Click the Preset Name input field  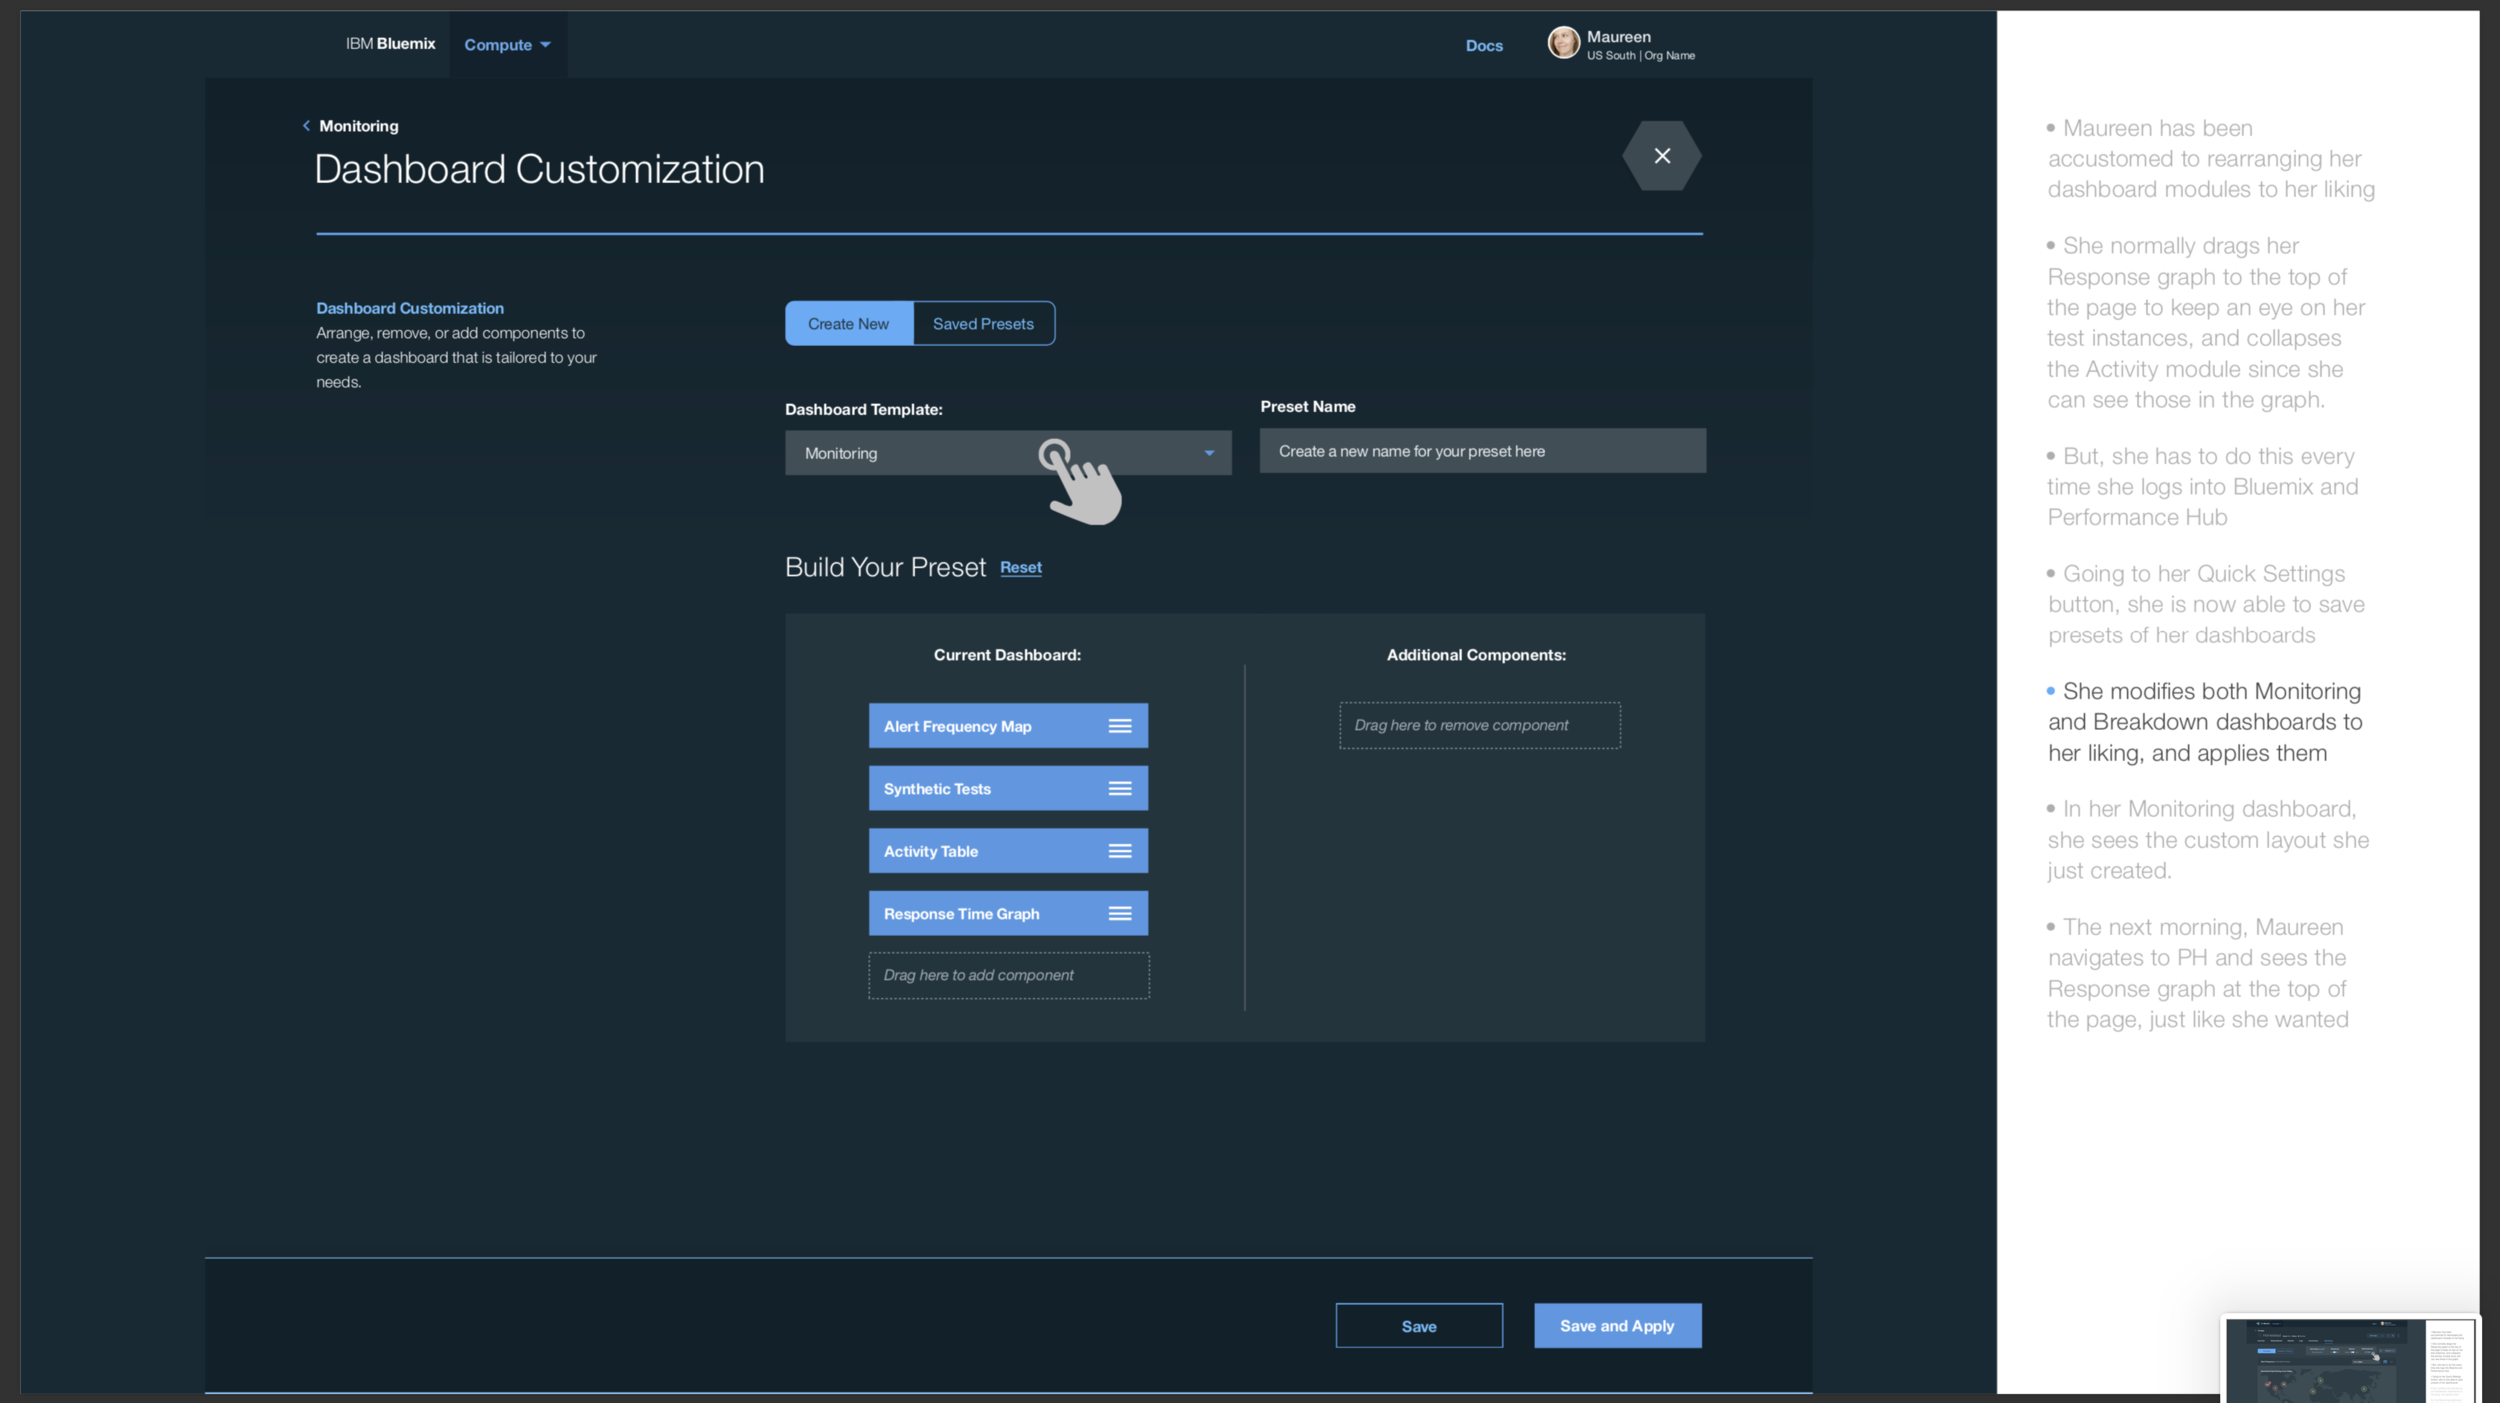point(1482,451)
